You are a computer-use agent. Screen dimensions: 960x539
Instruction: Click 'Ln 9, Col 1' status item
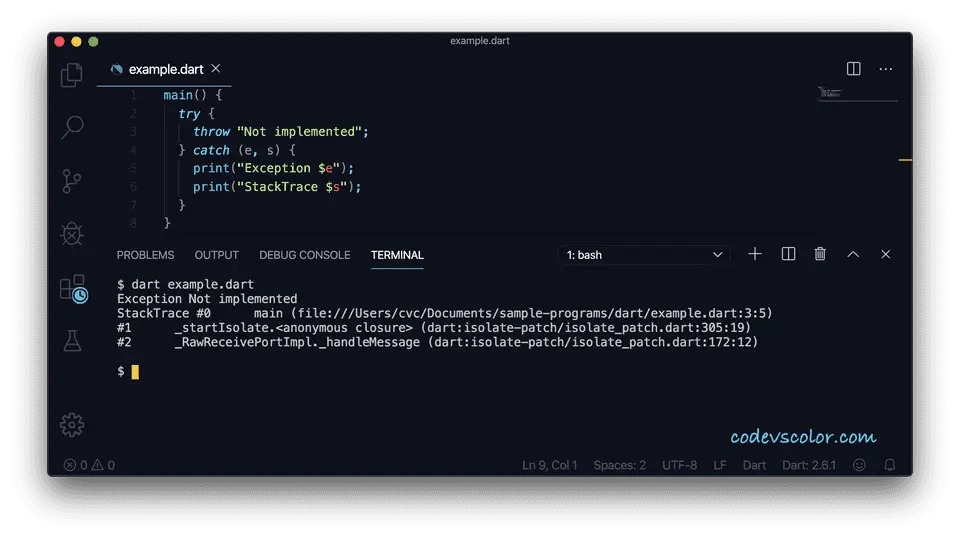coord(550,465)
